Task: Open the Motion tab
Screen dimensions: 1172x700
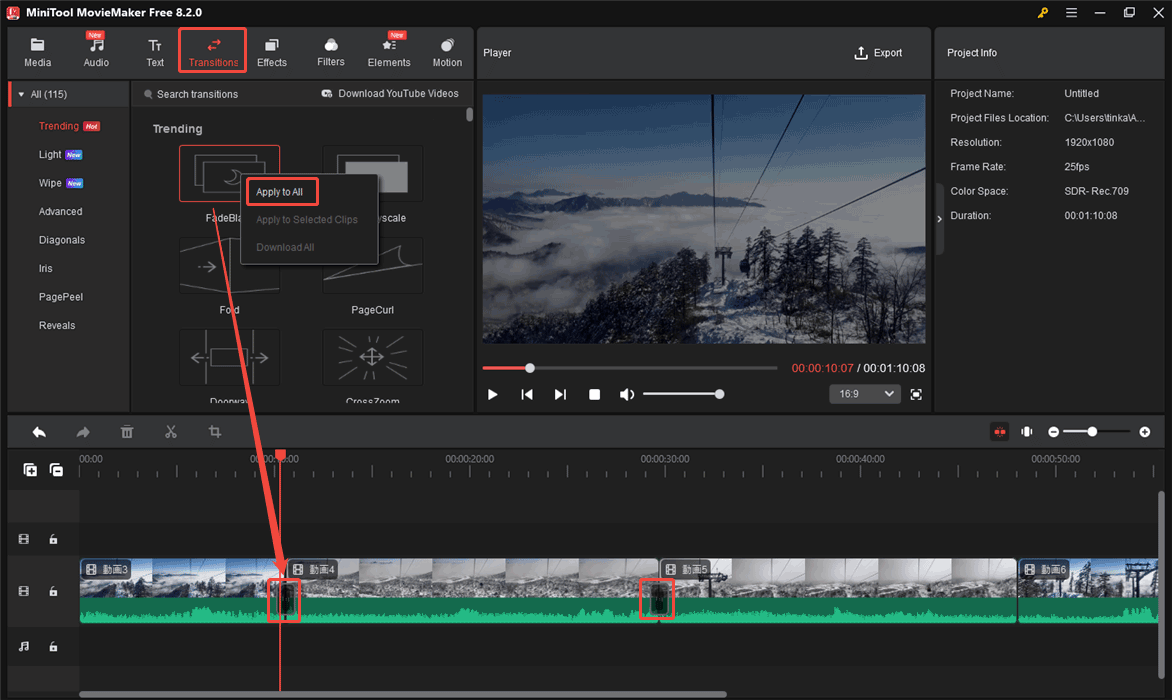Action: coord(447,52)
